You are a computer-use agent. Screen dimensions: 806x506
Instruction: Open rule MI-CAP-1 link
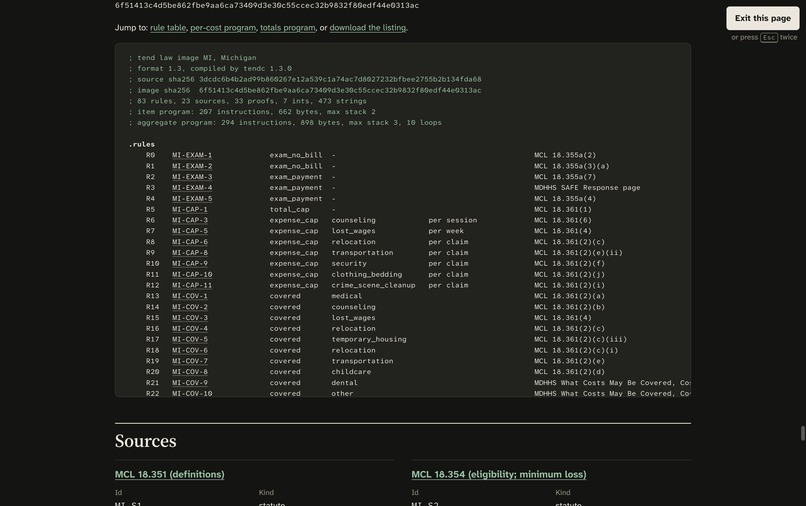[x=190, y=209]
